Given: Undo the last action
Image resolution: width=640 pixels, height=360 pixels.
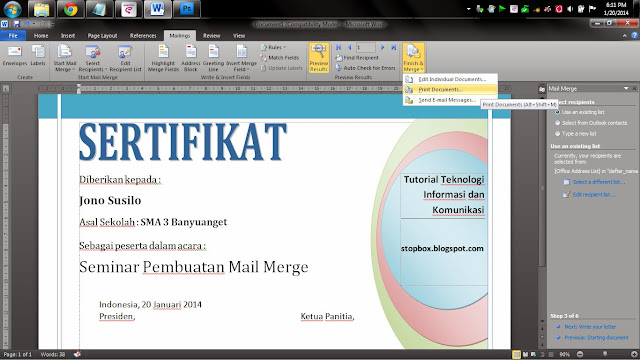Looking at the screenshot, I should tap(27, 24).
